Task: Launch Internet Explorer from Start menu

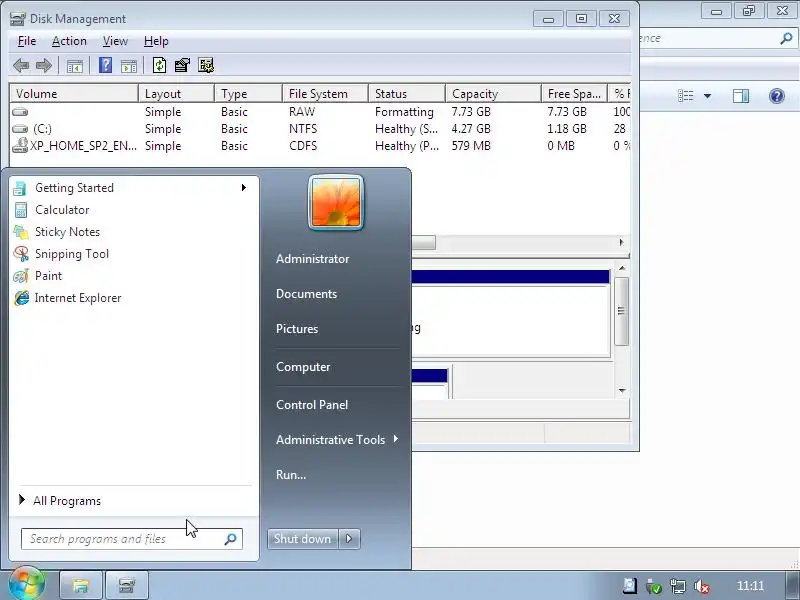Action: 134,298
